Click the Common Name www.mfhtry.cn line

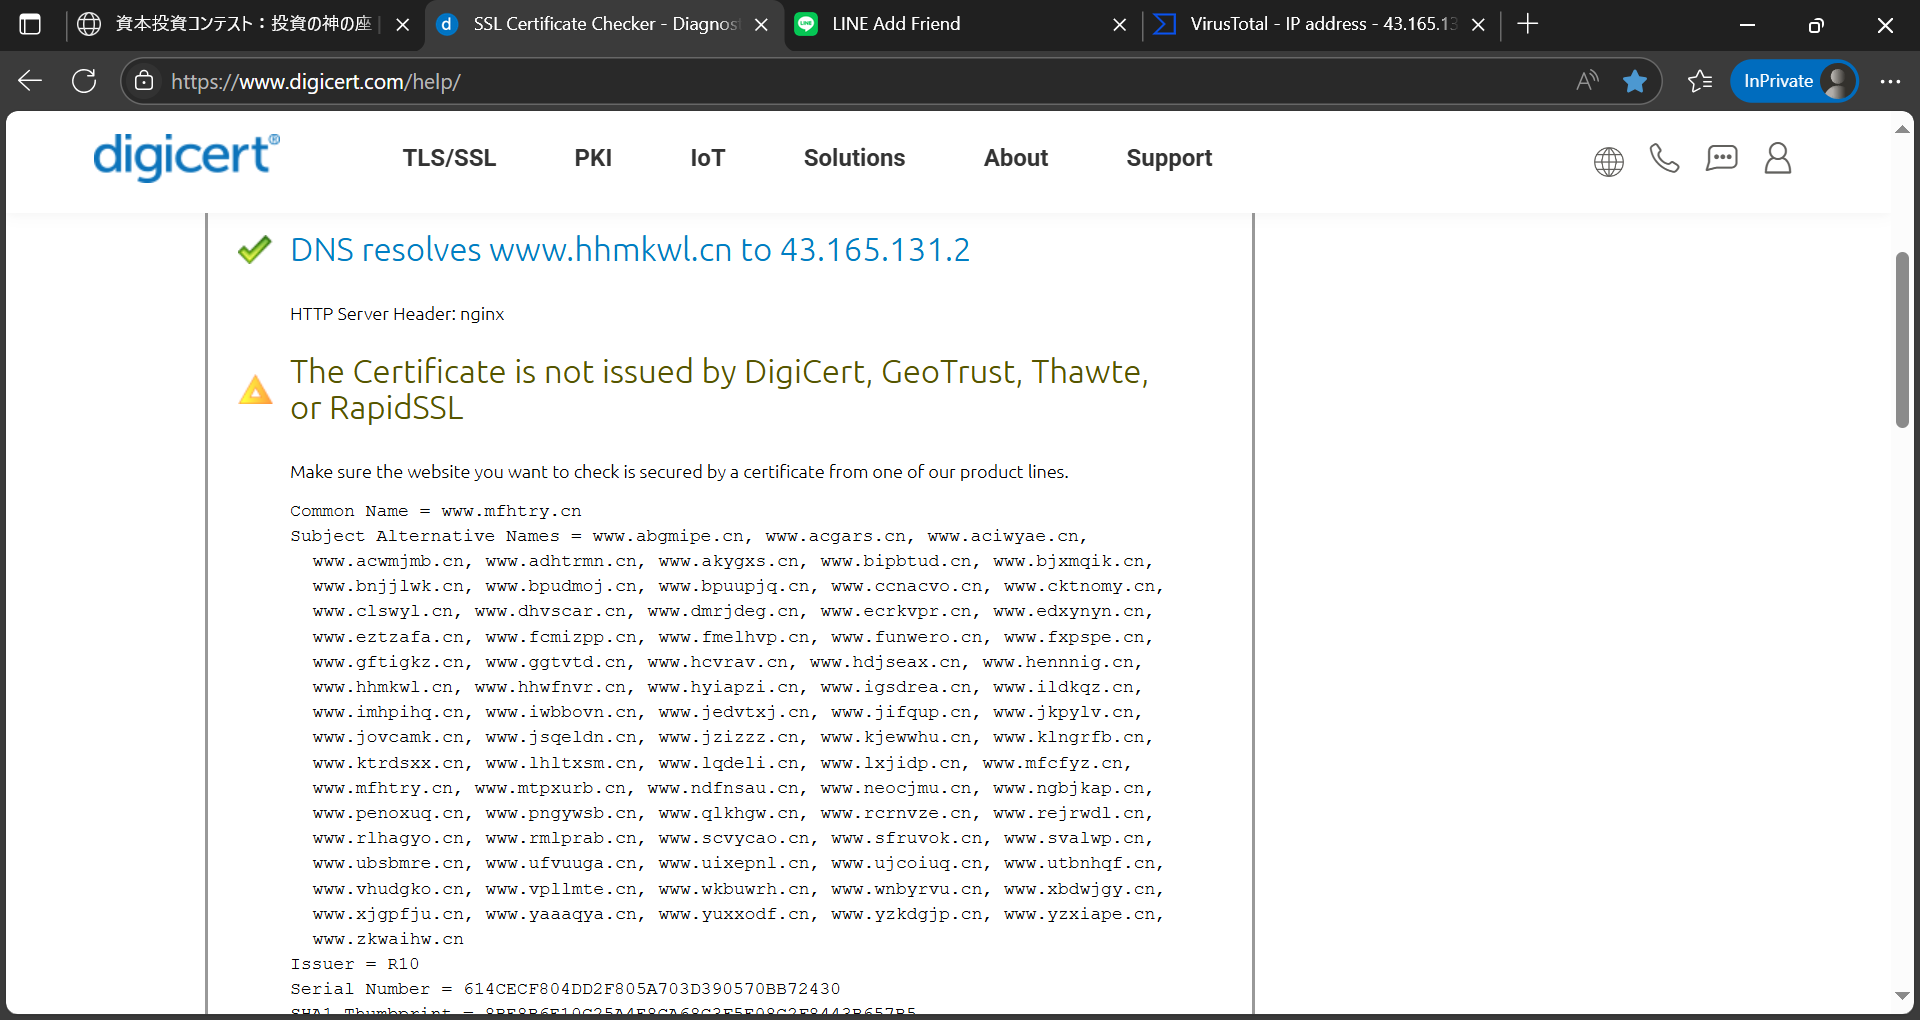(436, 511)
